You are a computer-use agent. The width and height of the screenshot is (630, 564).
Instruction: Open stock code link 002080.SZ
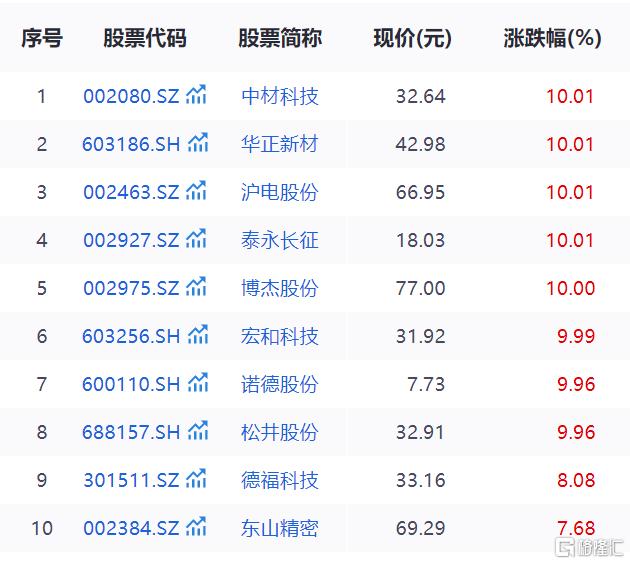pos(131,97)
